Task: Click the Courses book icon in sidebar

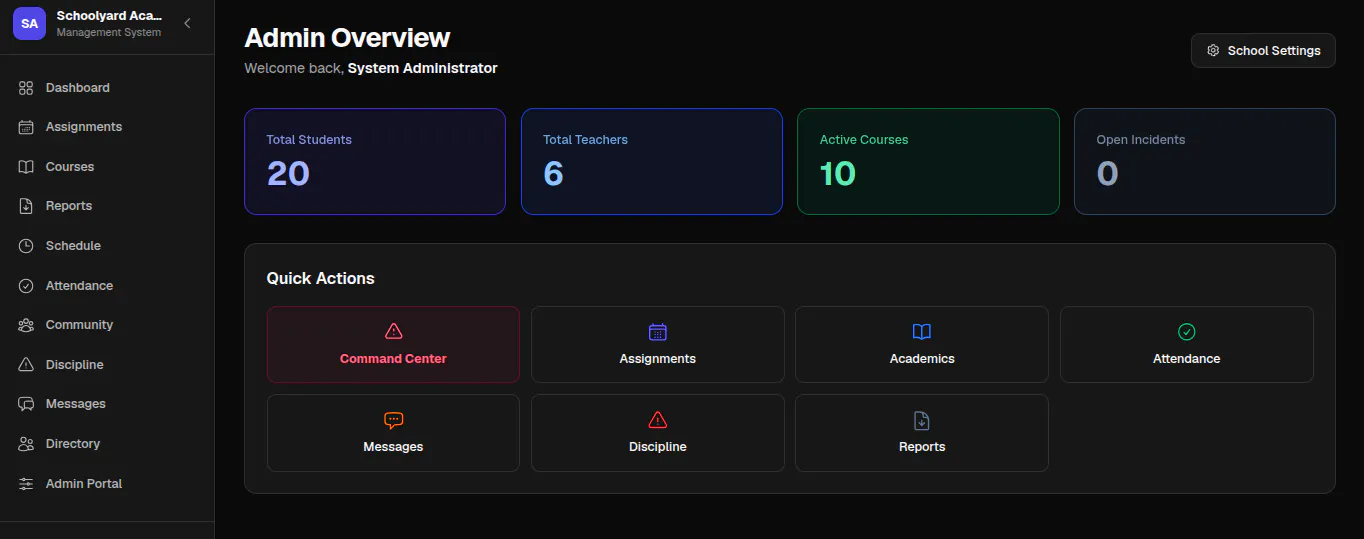Action: (26, 167)
